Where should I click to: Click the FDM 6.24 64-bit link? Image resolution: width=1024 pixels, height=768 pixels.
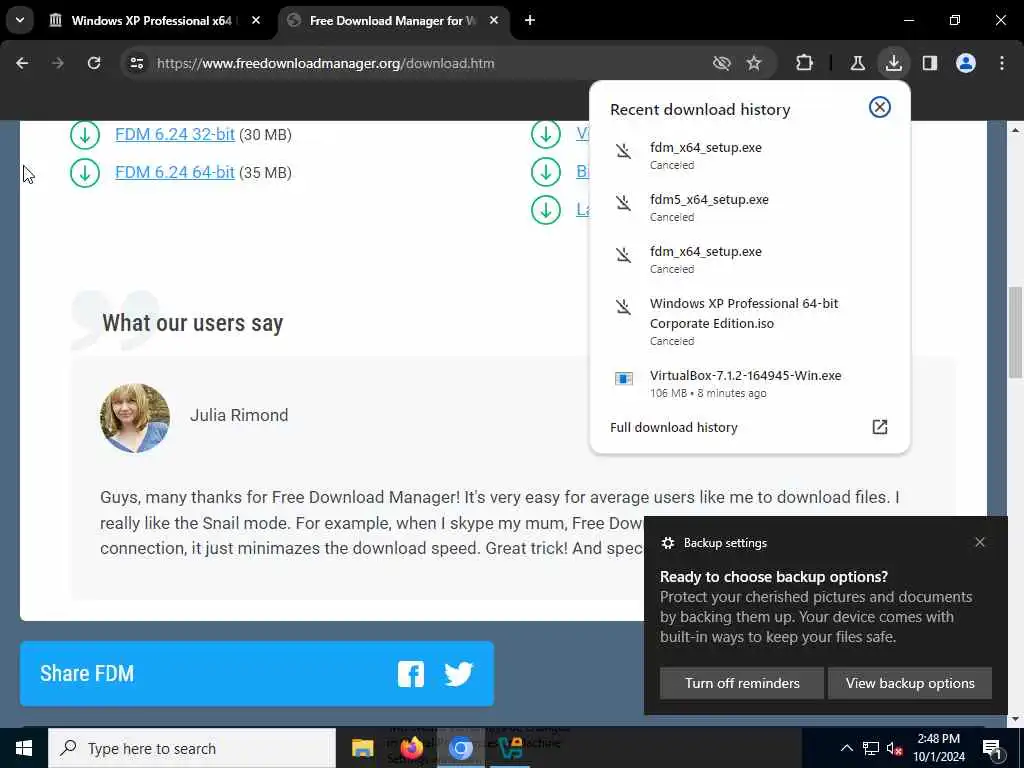coord(174,172)
